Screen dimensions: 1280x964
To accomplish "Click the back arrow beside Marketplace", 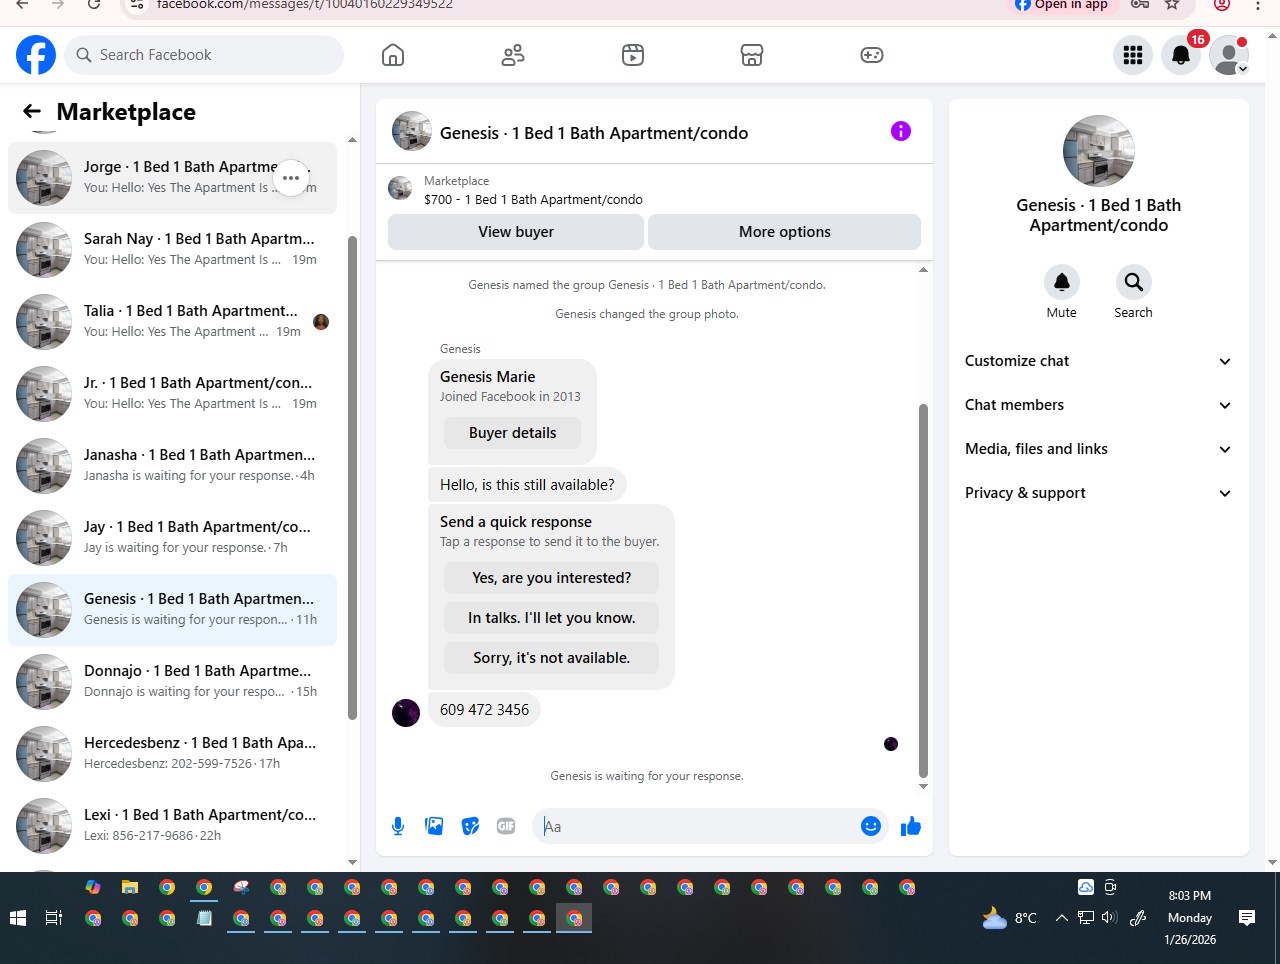I will tap(32, 112).
